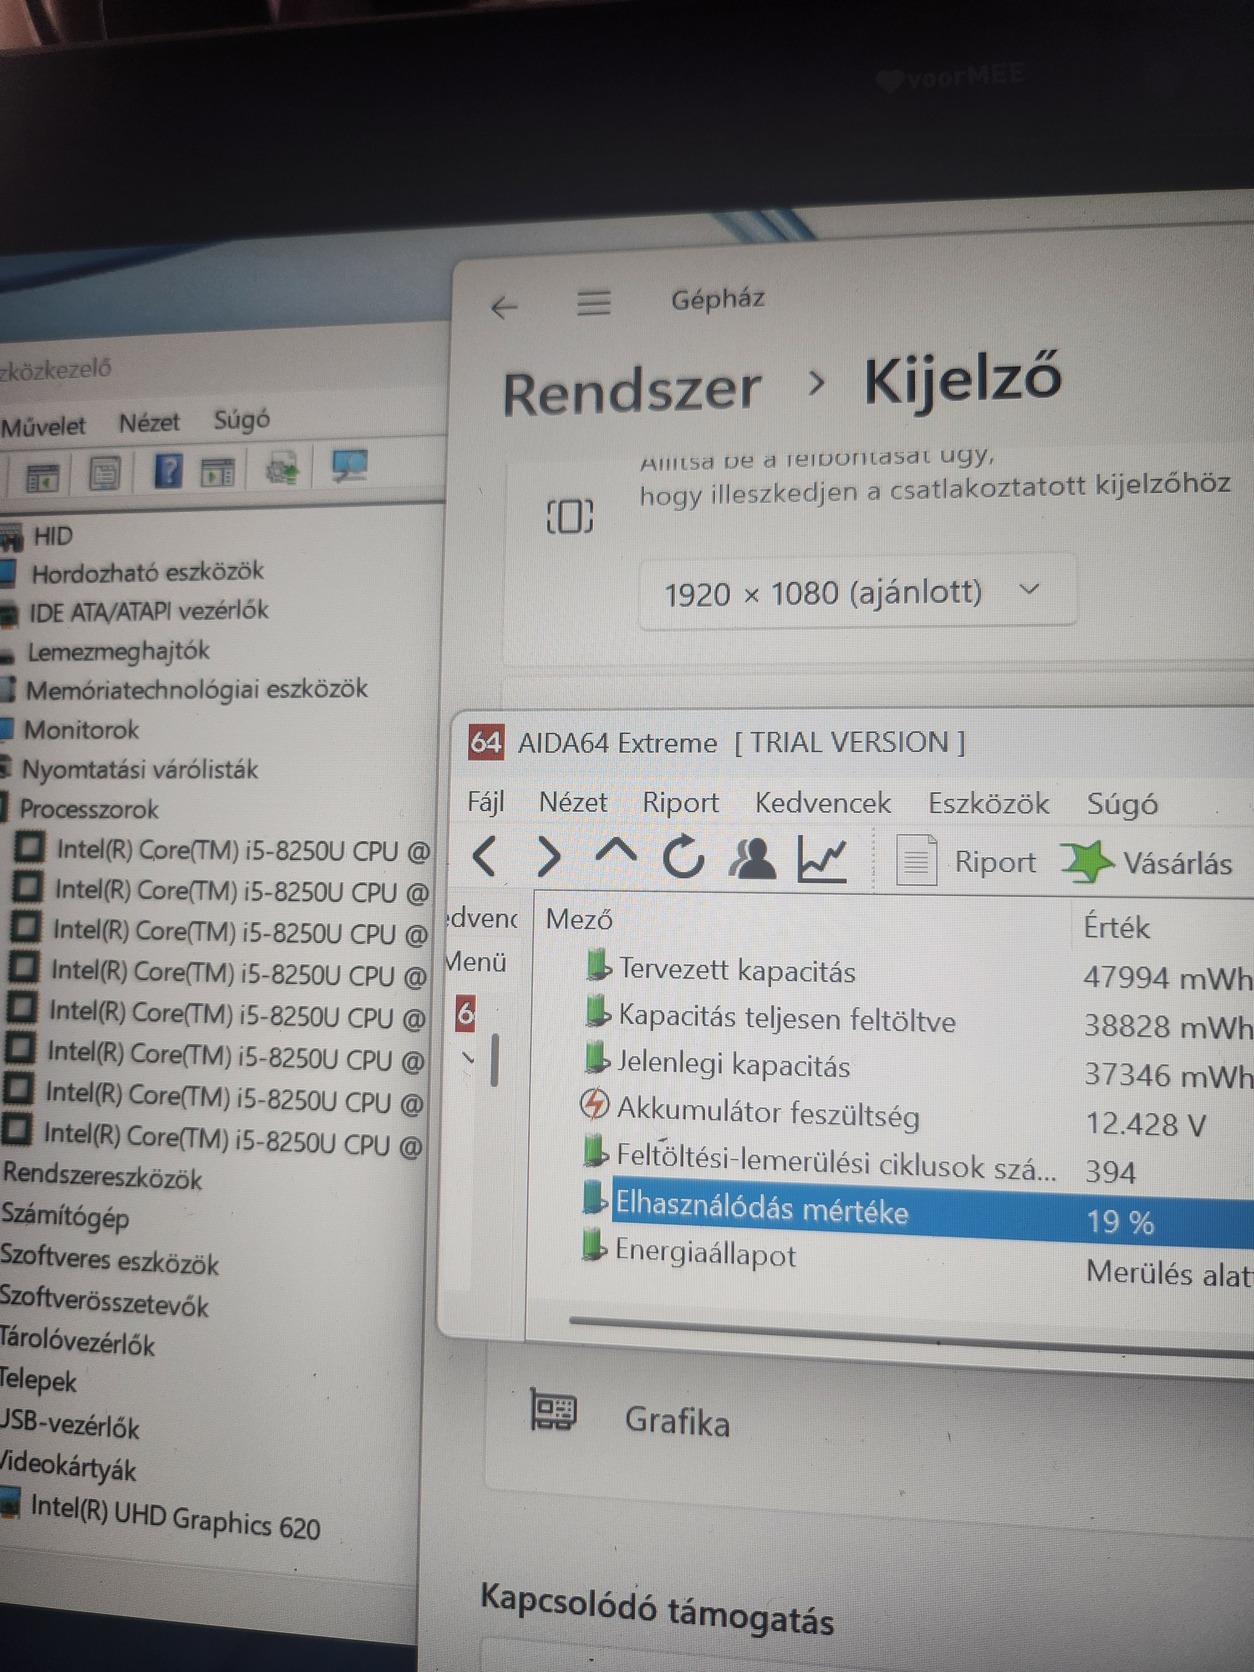Go forward with AIDA64 right arrow
The width and height of the screenshot is (1254, 1672).
tap(548, 857)
